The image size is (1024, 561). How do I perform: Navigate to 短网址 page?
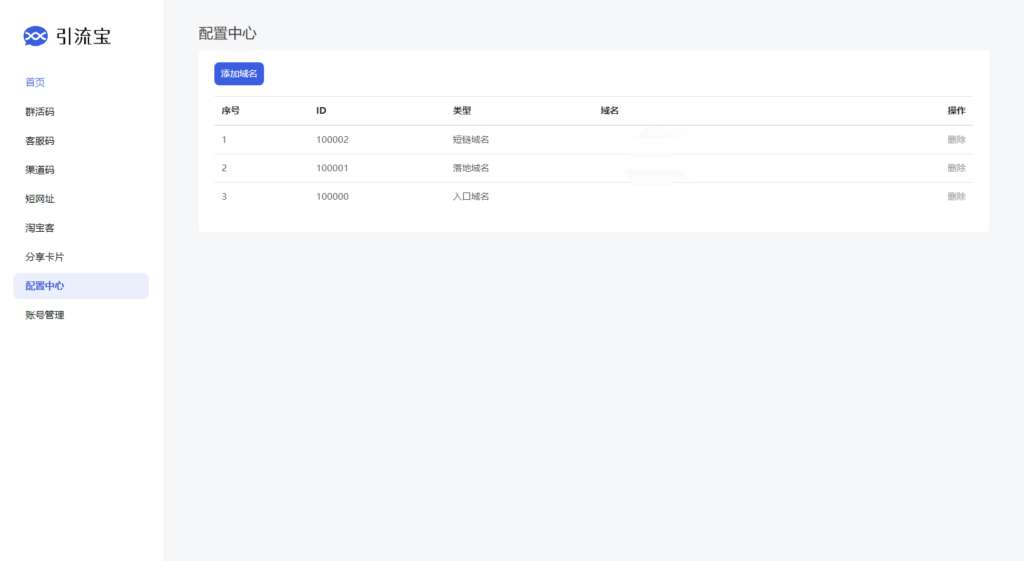click(40, 199)
